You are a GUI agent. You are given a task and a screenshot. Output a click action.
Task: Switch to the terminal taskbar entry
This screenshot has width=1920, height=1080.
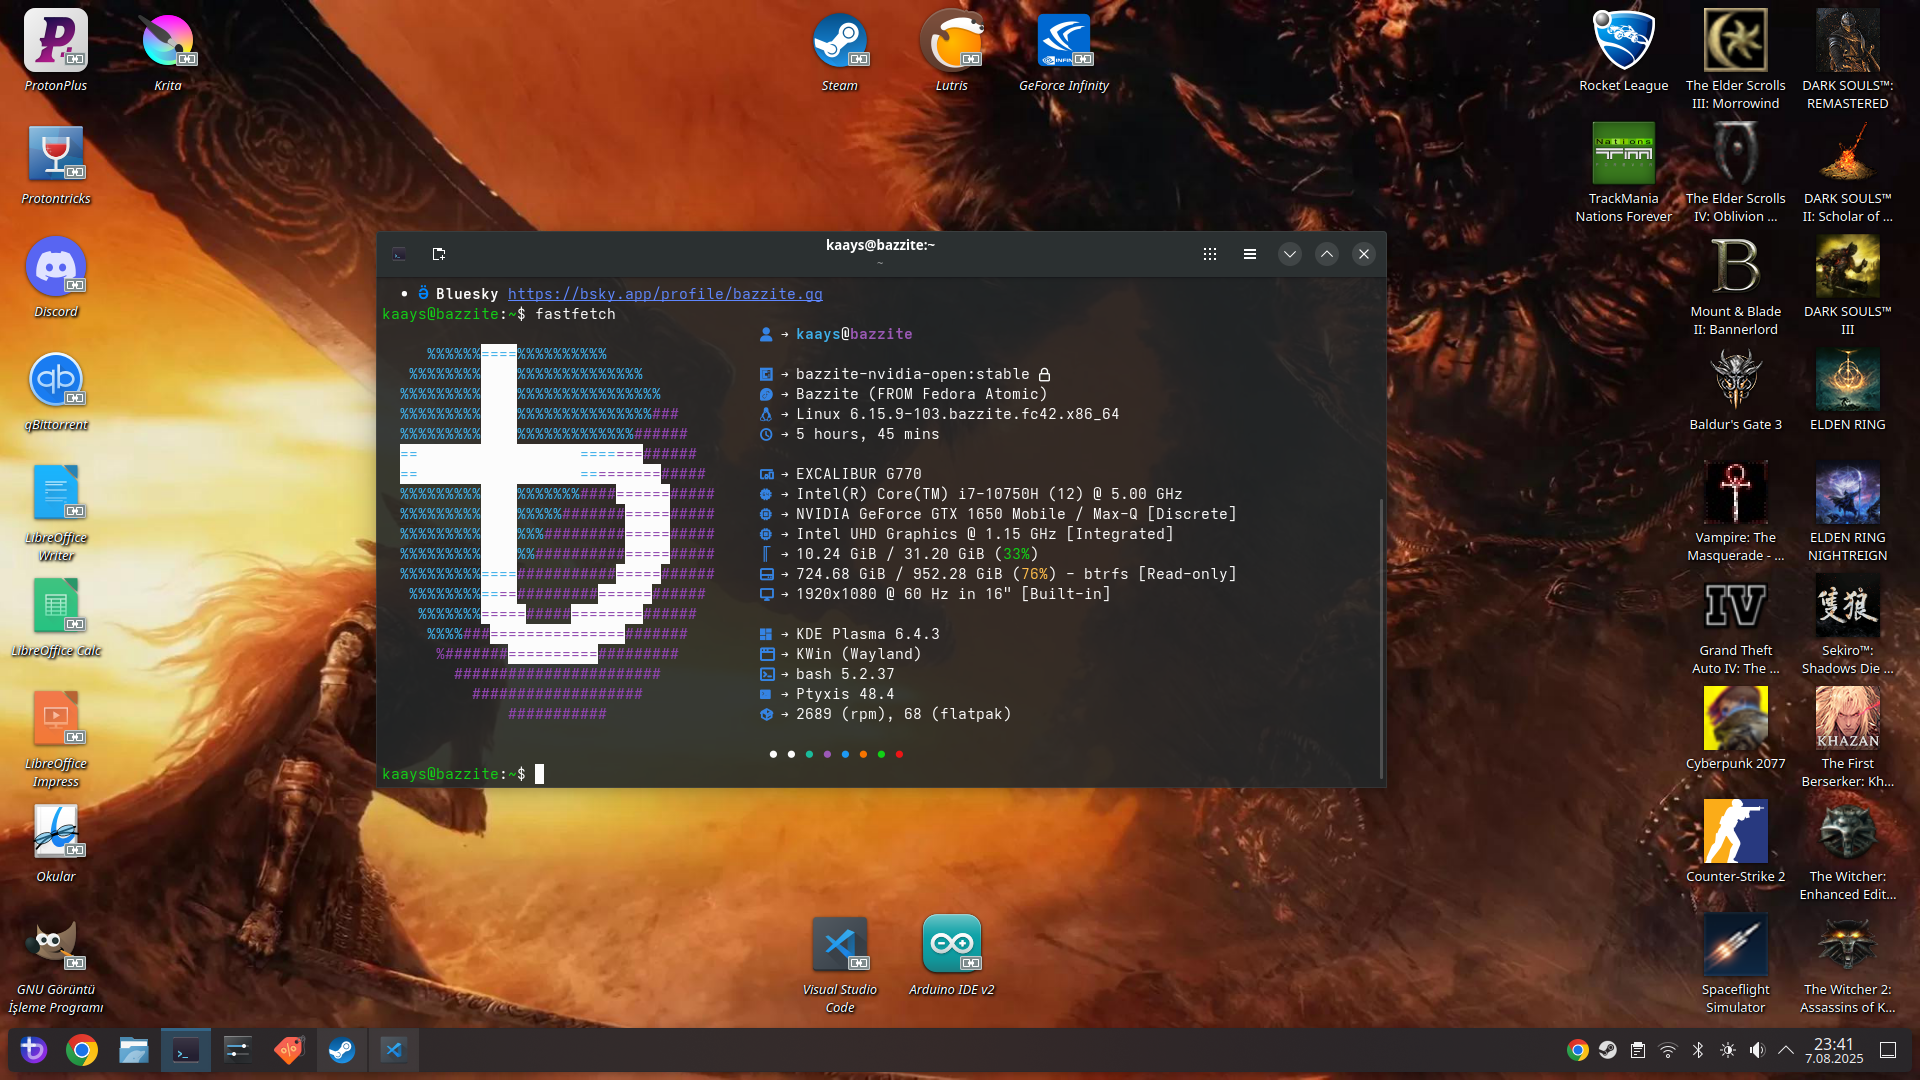click(186, 1050)
